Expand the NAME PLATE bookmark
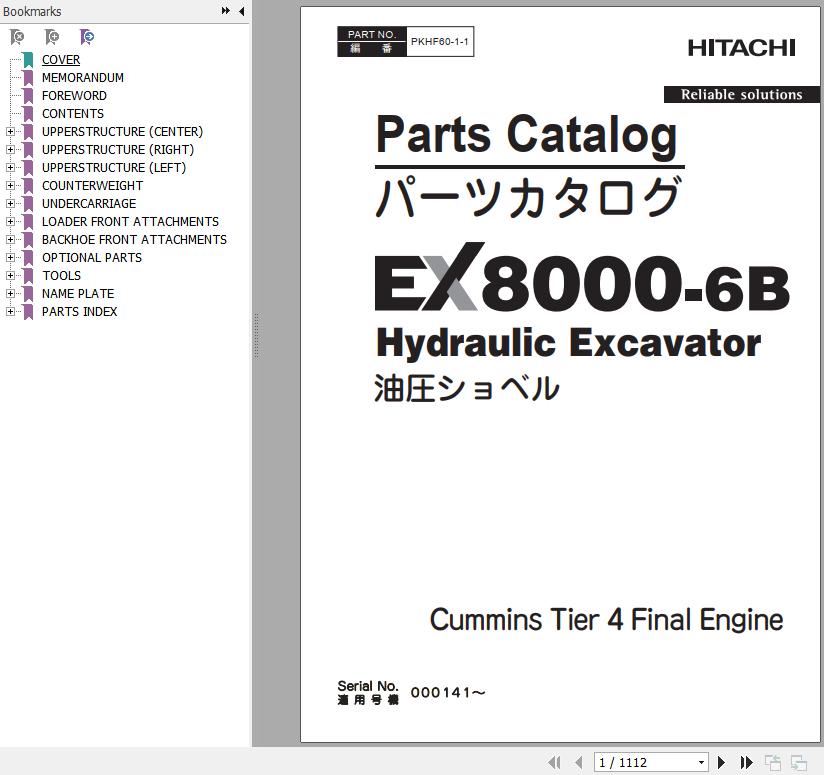 point(10,293)
